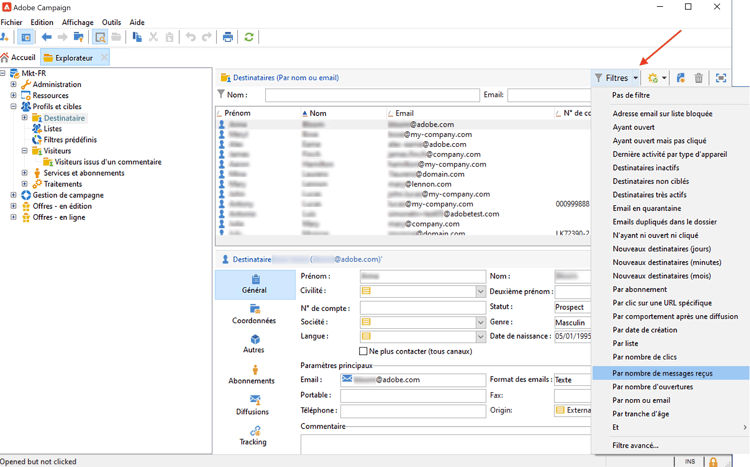Expand the Gestion de campagne node
This screenshot has width=750, height=467.
(13, 195)
